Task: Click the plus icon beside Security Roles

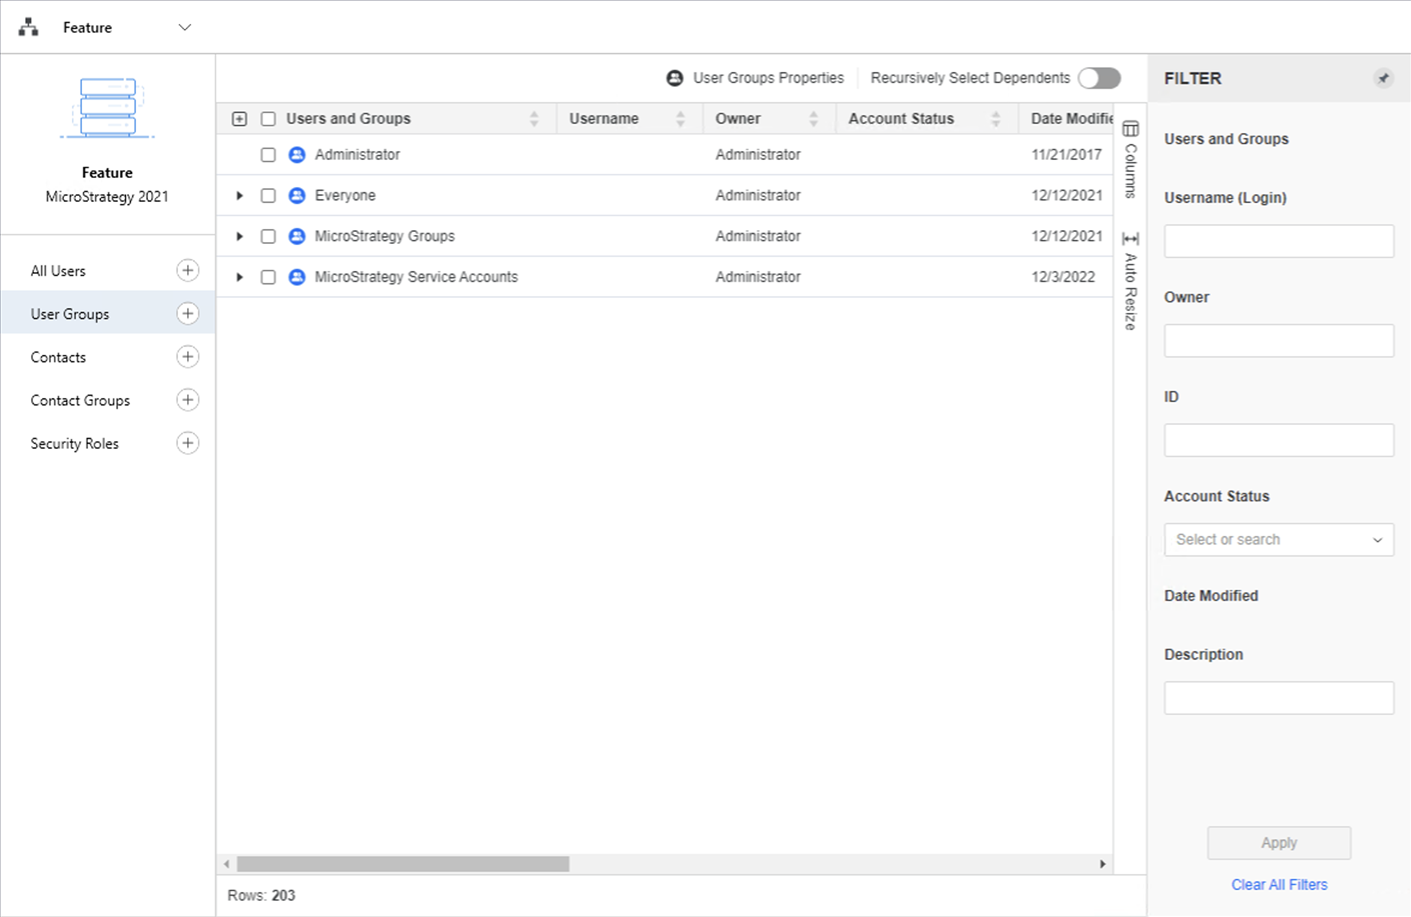Action: (187, 443)
